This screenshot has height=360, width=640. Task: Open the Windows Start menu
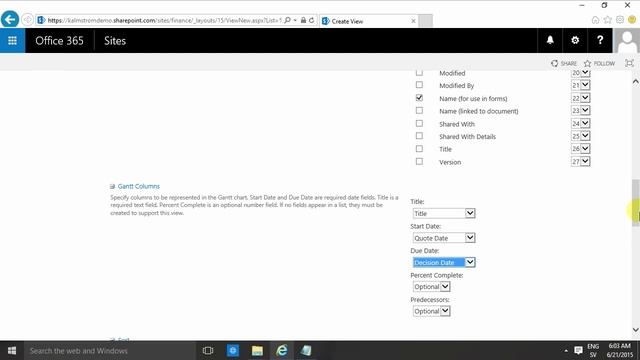[12, 351]
